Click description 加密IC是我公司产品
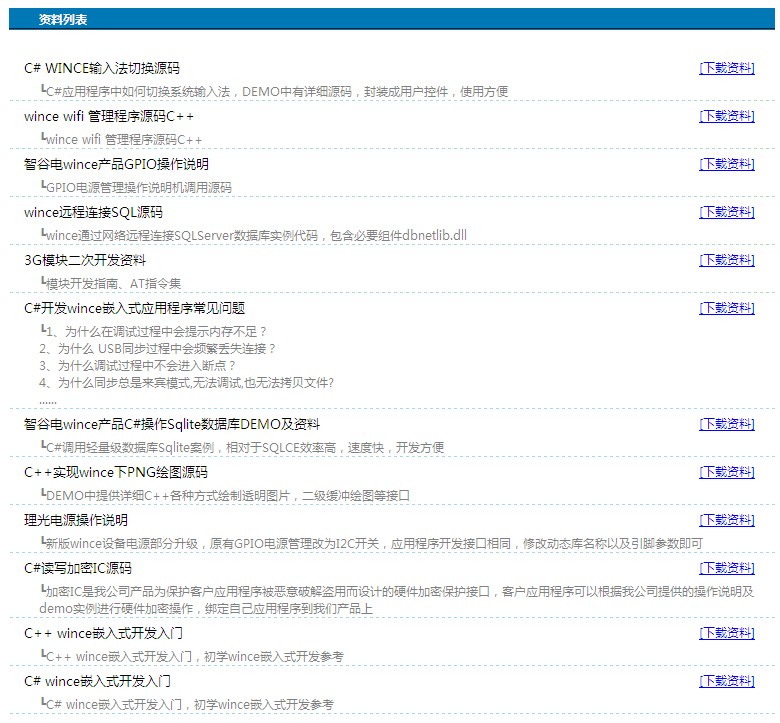Screen dimensions: 780x723 tap(396, 592)
